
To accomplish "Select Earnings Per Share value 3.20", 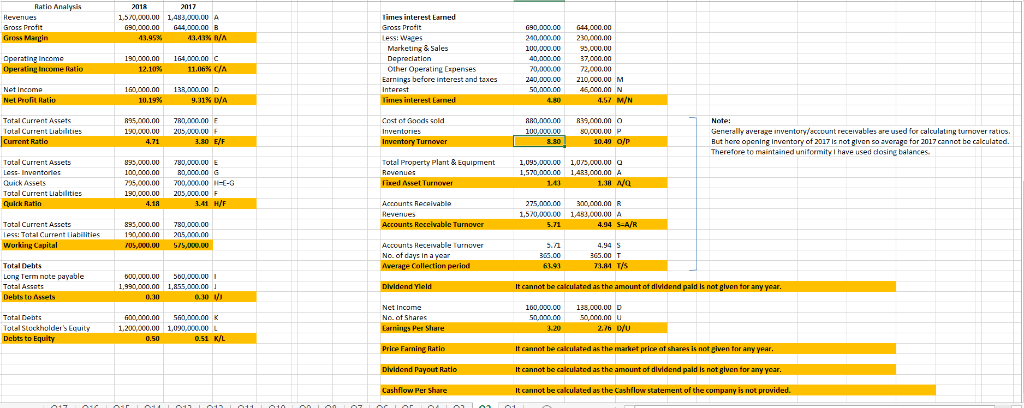I will pyautogui.click(x=539, y=328).
